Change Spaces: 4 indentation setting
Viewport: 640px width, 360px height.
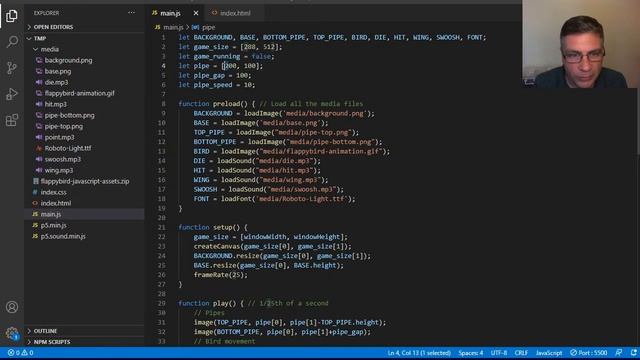point(471,353)
